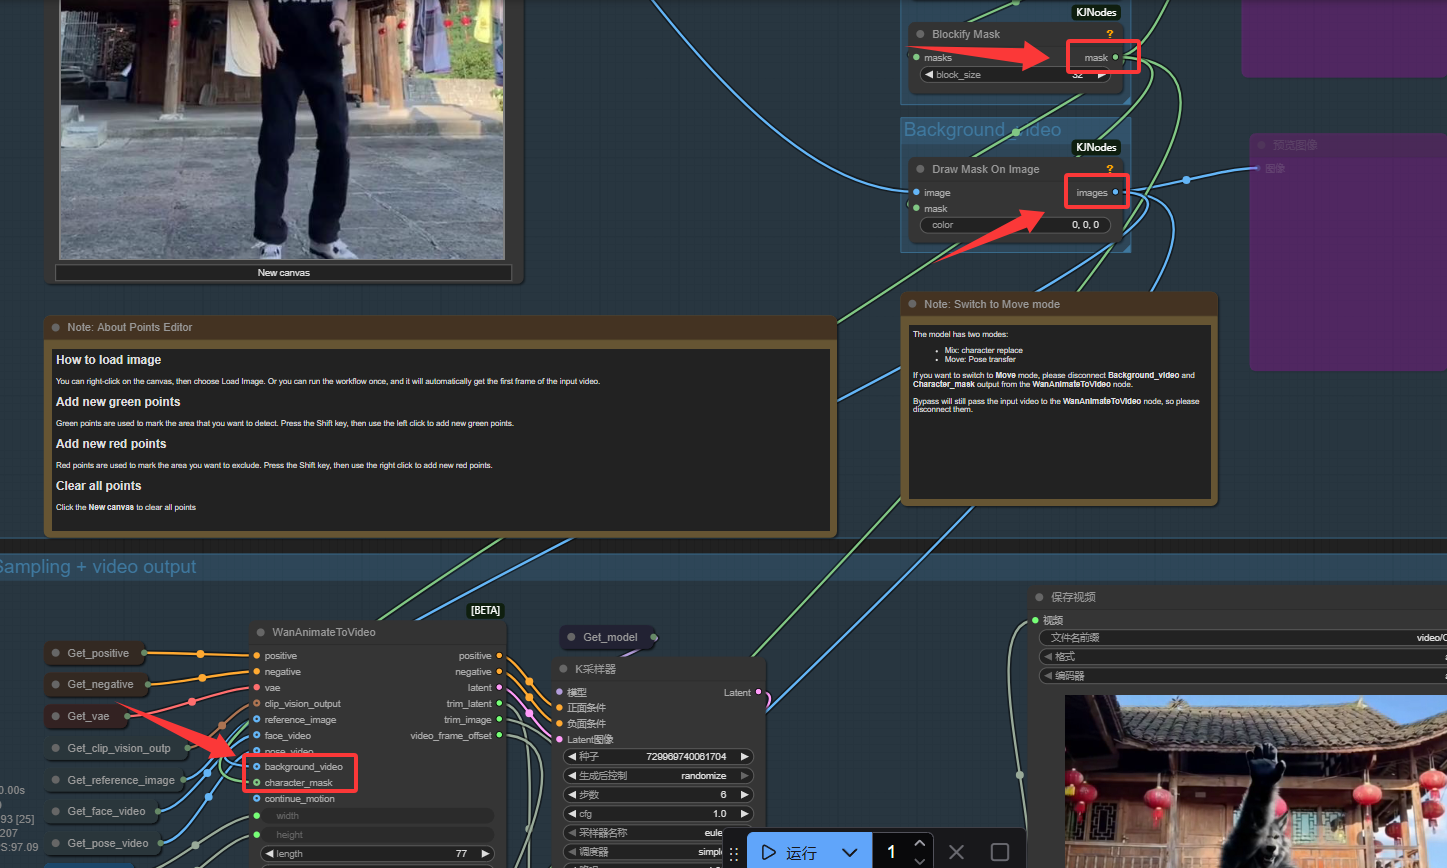Viewport: 1447px width, 868px height.
Task: Click the character_mask input socket on WanAnimateToVideo
Action: [x=257, y=783]
